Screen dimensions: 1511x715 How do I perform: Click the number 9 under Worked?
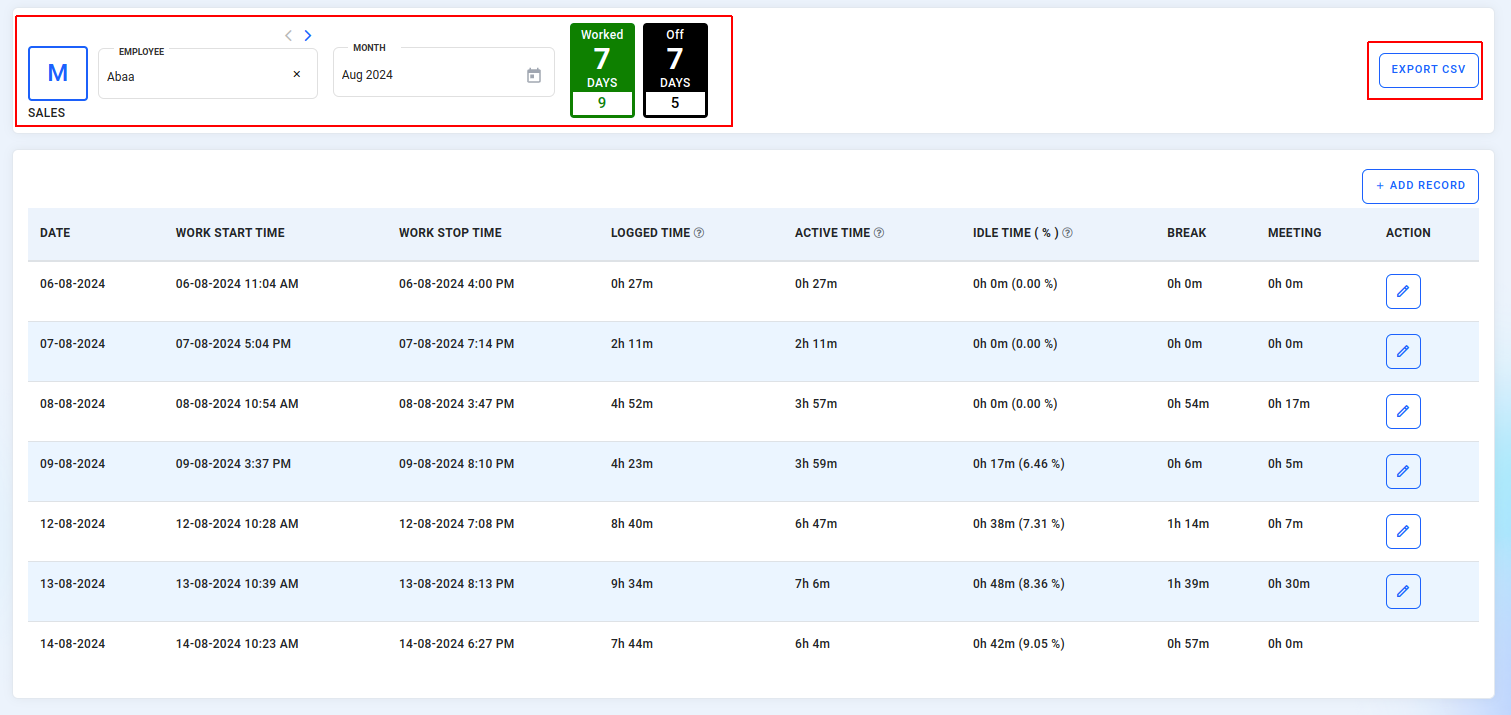click(602, 102)
